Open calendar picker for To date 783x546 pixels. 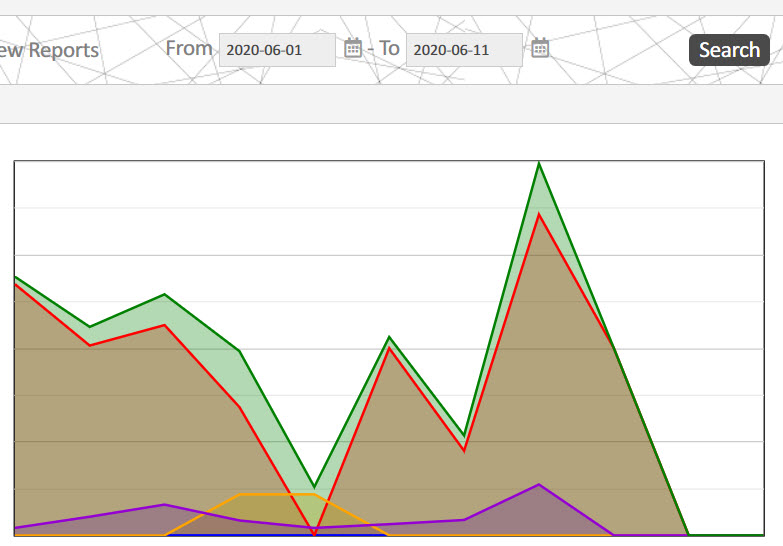[540, 48]
